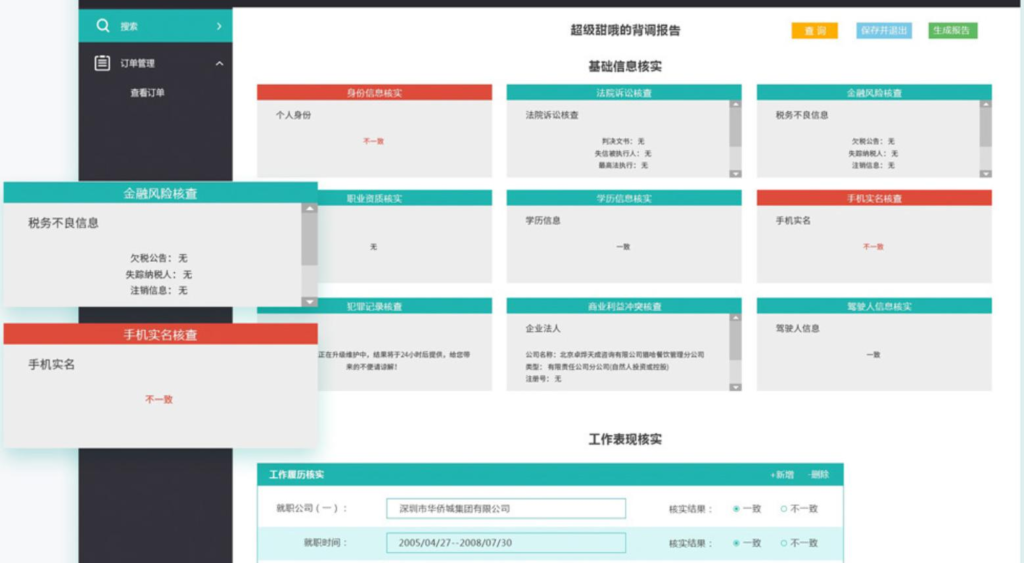Click scroll-down arrow in 法院诉讼核查 card
The image size is (1024, 563).
(x=736, y=173)
